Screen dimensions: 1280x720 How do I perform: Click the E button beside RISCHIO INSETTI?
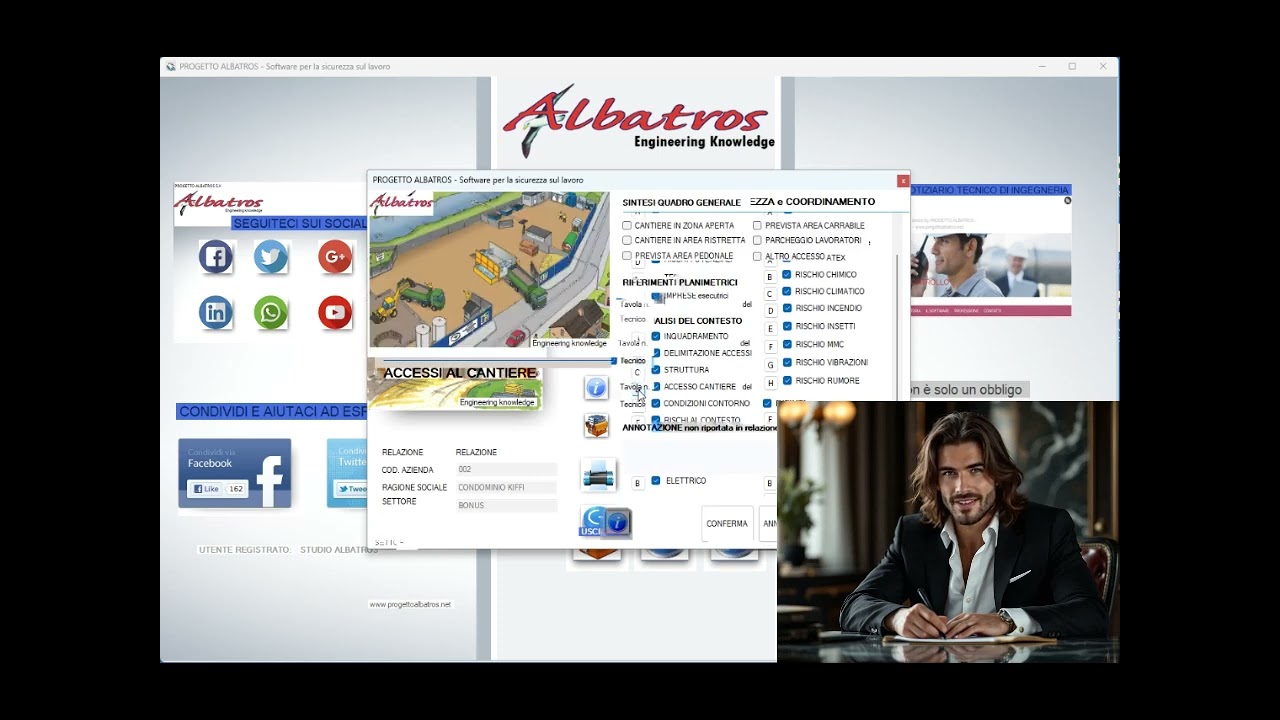click(x=770, y=329)
